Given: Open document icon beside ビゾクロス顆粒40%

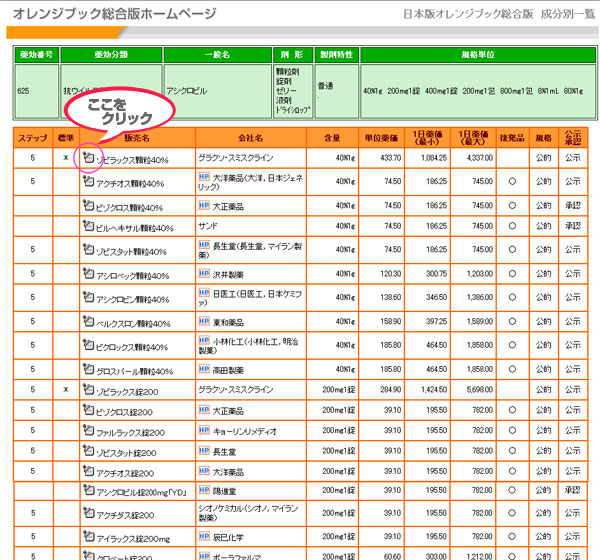Looking at the screenshot, I should pyautogui.click(x=88, y=206).
